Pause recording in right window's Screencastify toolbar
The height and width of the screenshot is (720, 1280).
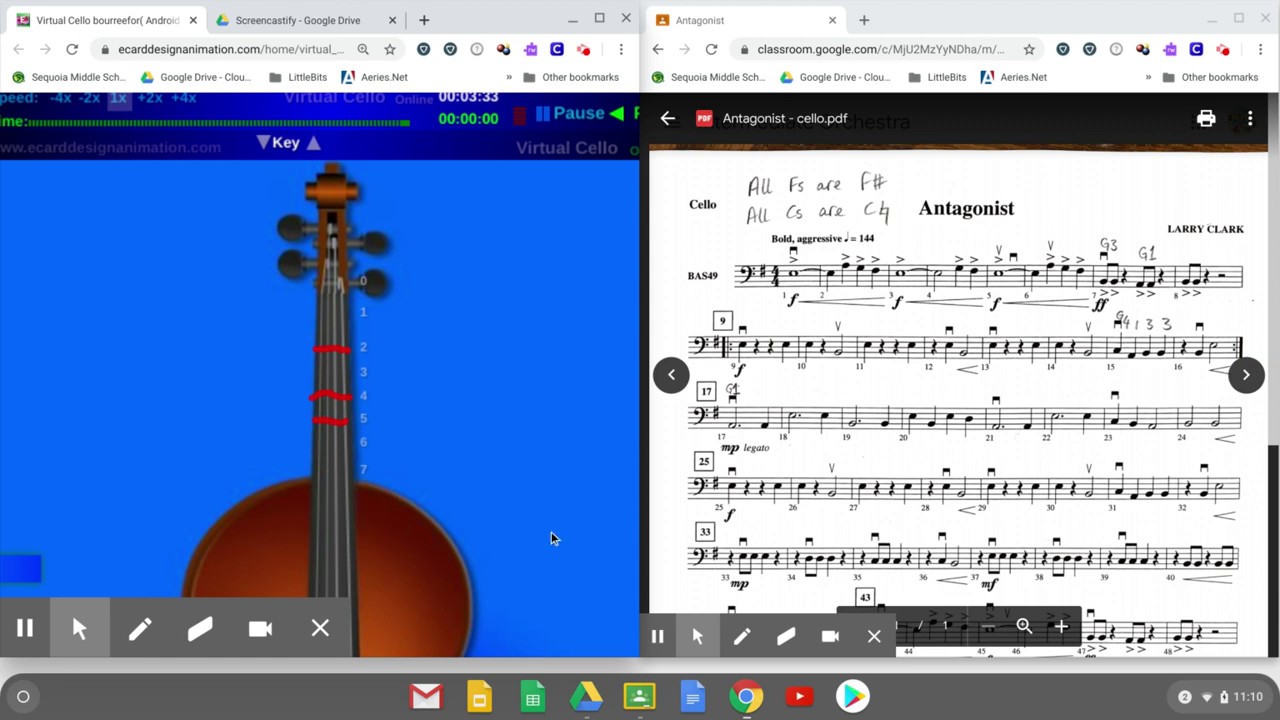[657, 636]
